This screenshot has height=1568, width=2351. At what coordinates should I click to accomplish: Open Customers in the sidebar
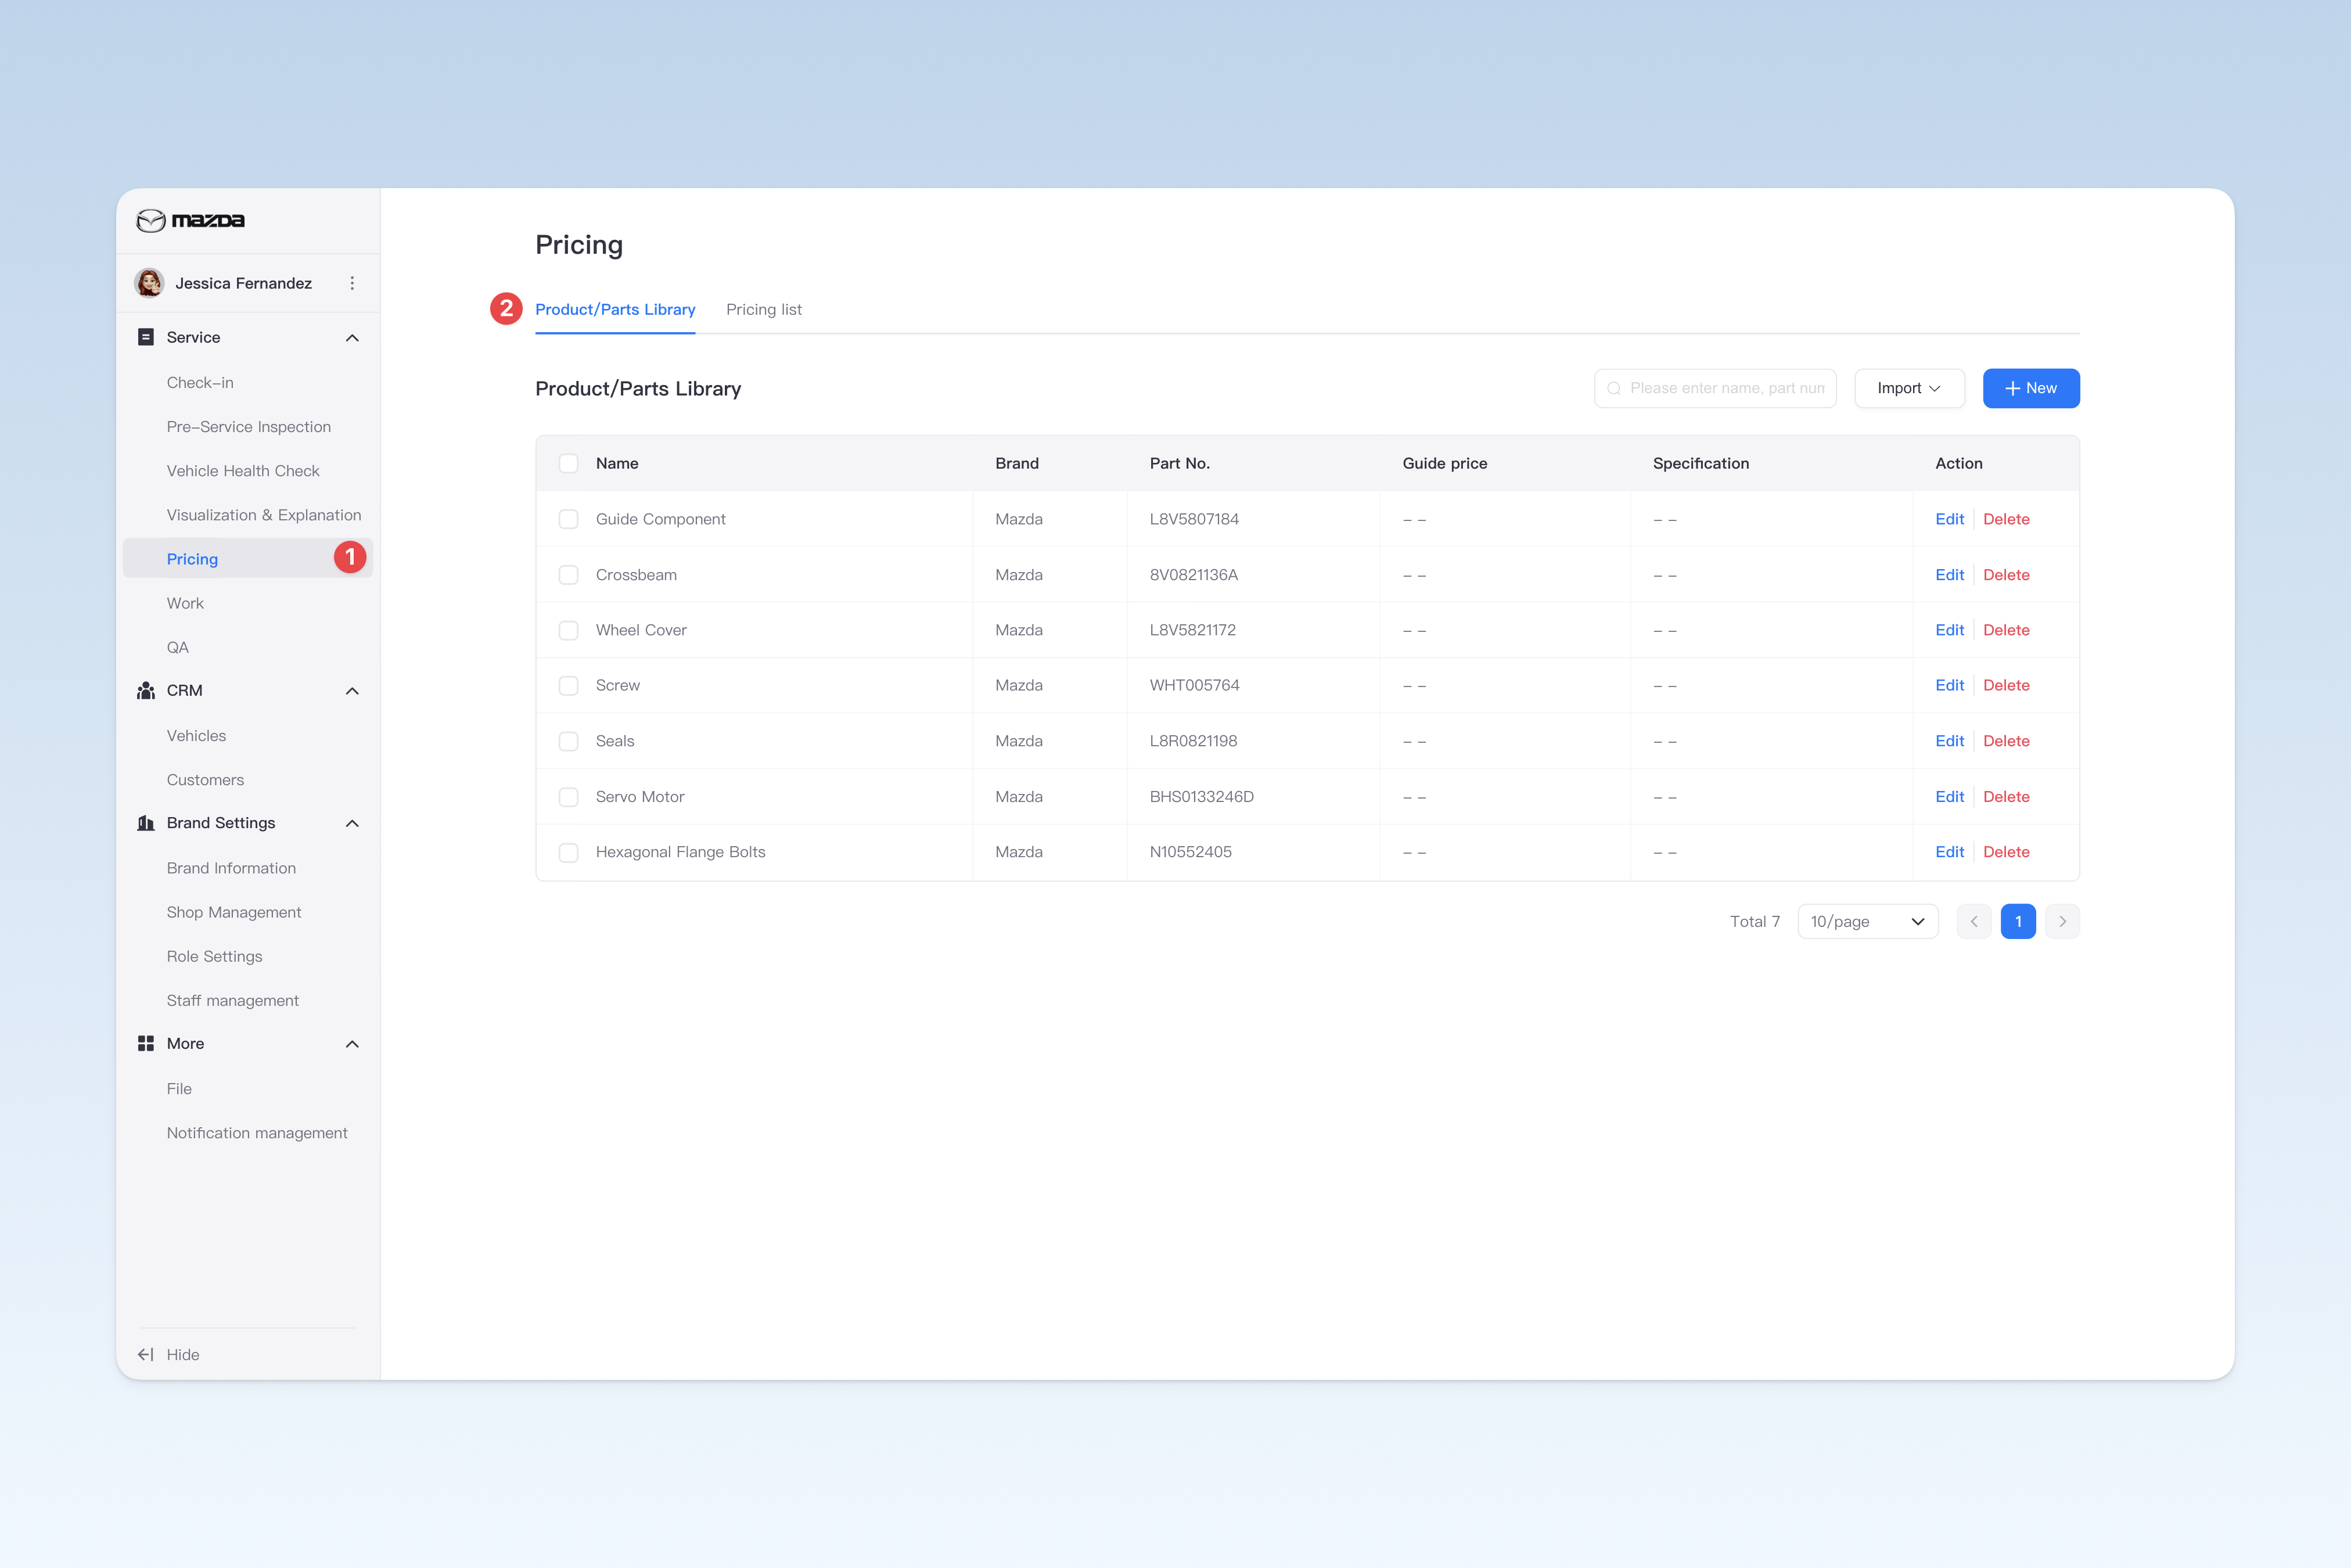click(x=205, y=779)
